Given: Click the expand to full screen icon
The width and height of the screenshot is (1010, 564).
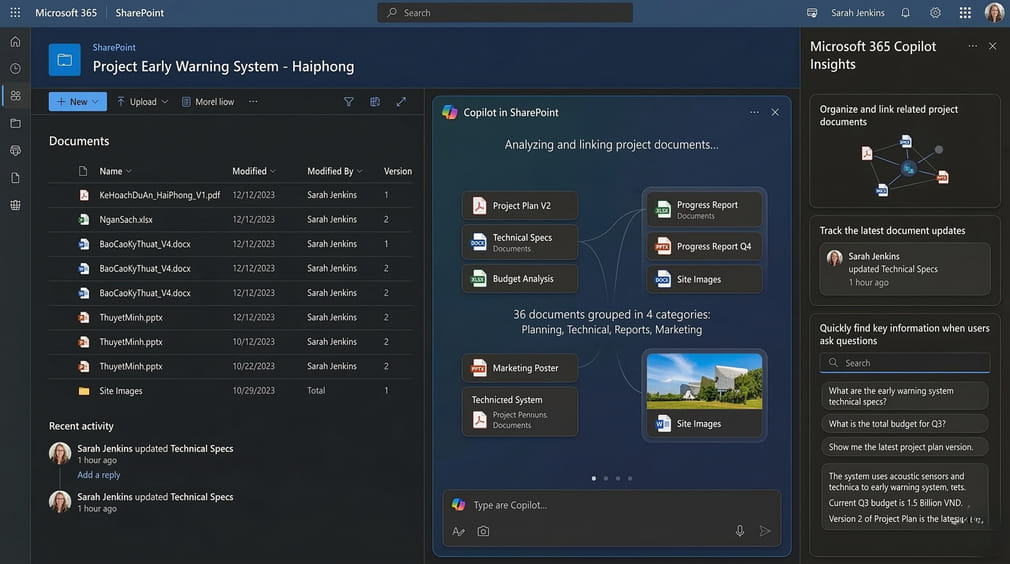Looking at the screenshot, I should click(x=401, y=102).
